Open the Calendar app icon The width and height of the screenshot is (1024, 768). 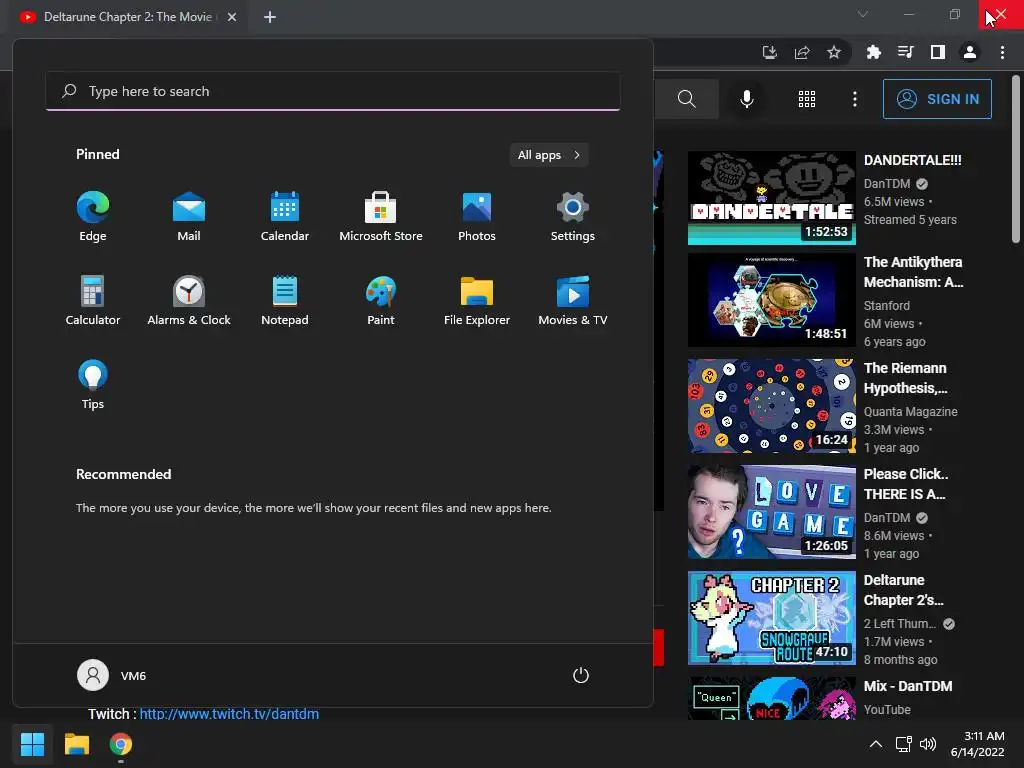285,216
